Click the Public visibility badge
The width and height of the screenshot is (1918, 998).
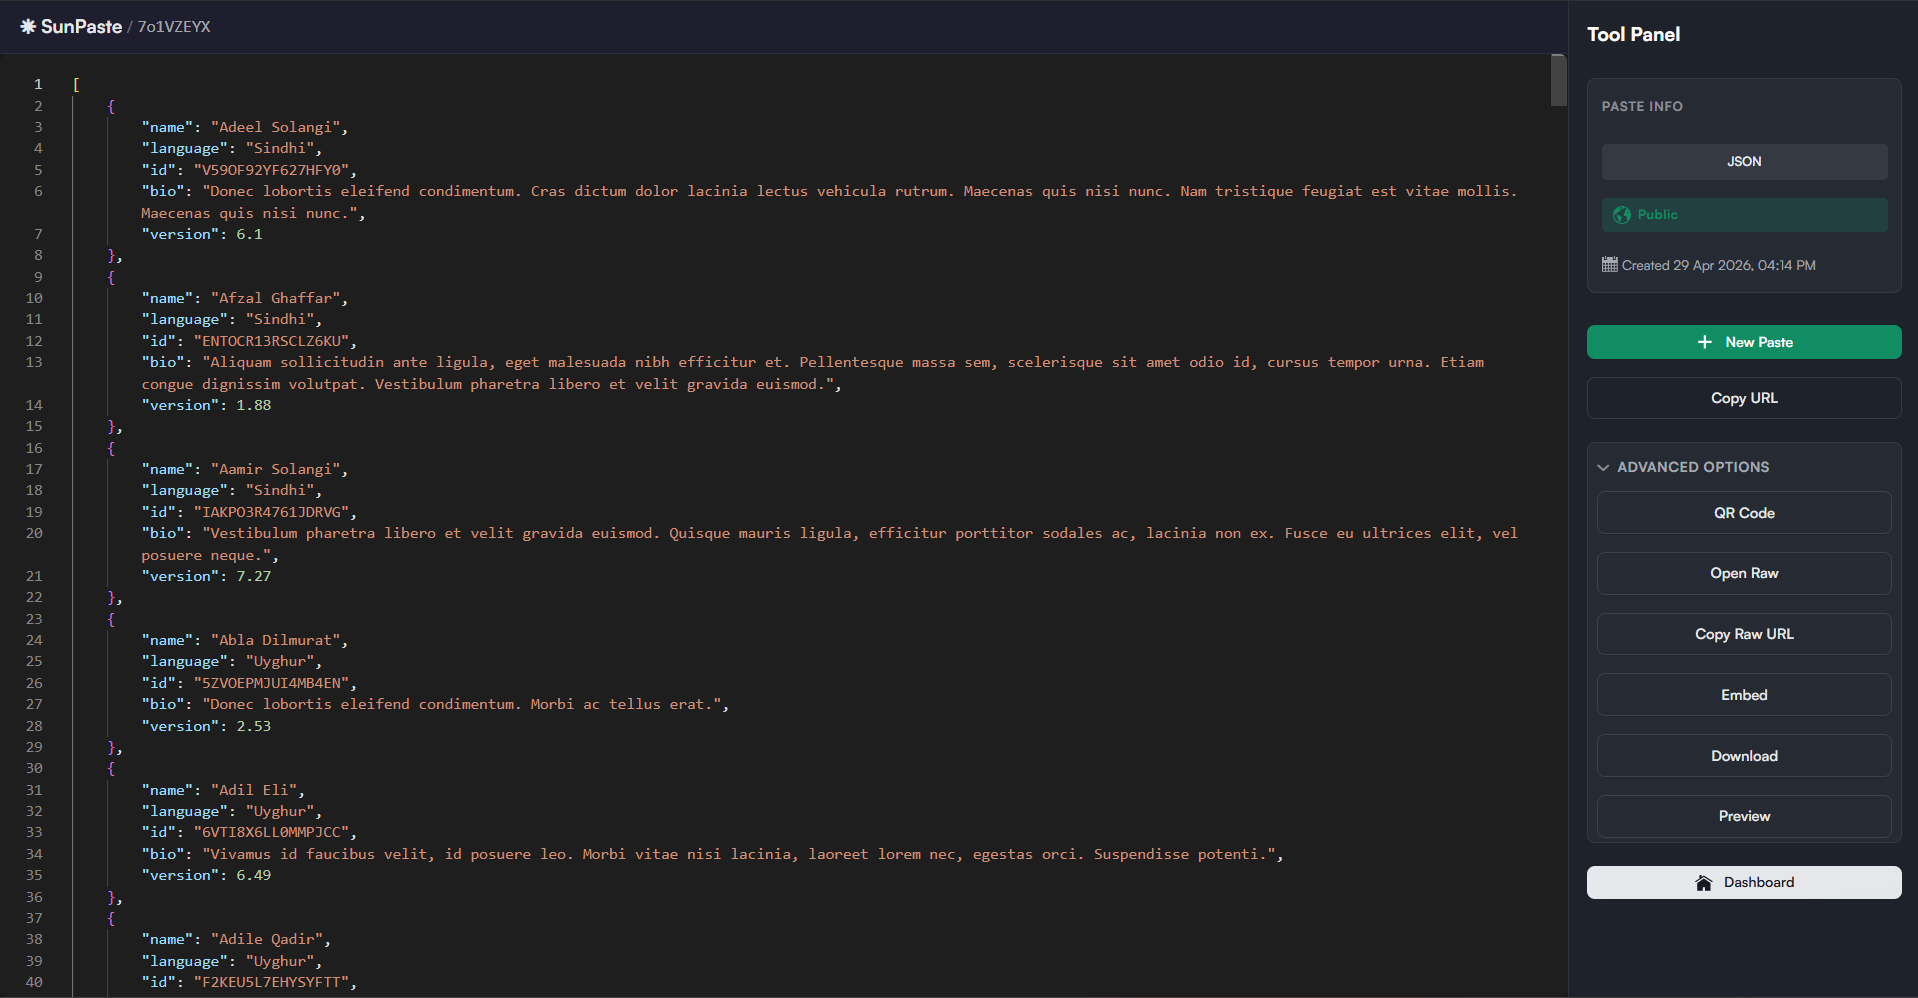point(1744,215)
